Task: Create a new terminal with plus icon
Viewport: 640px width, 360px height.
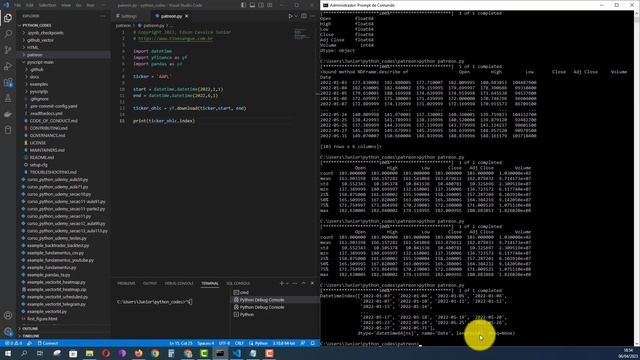Action: click(x=282, y=283)
